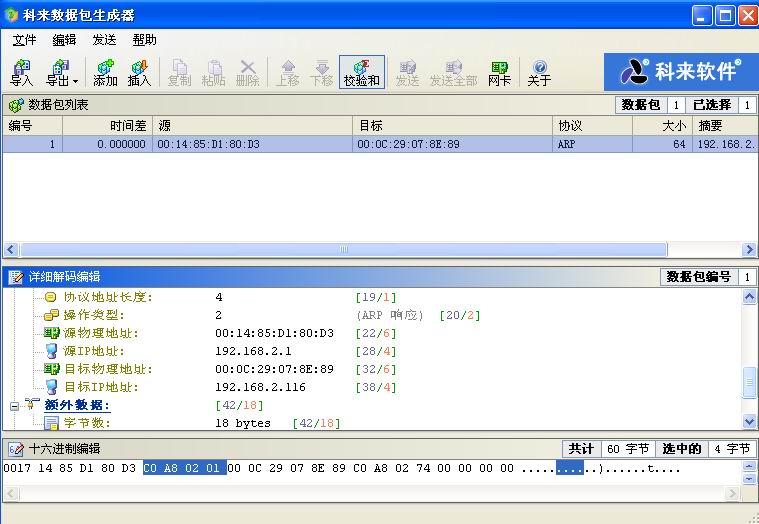Viewport: 759px width, 524px height.
Task: Click the 操作类型 row icon
Action: click(51, 315)
